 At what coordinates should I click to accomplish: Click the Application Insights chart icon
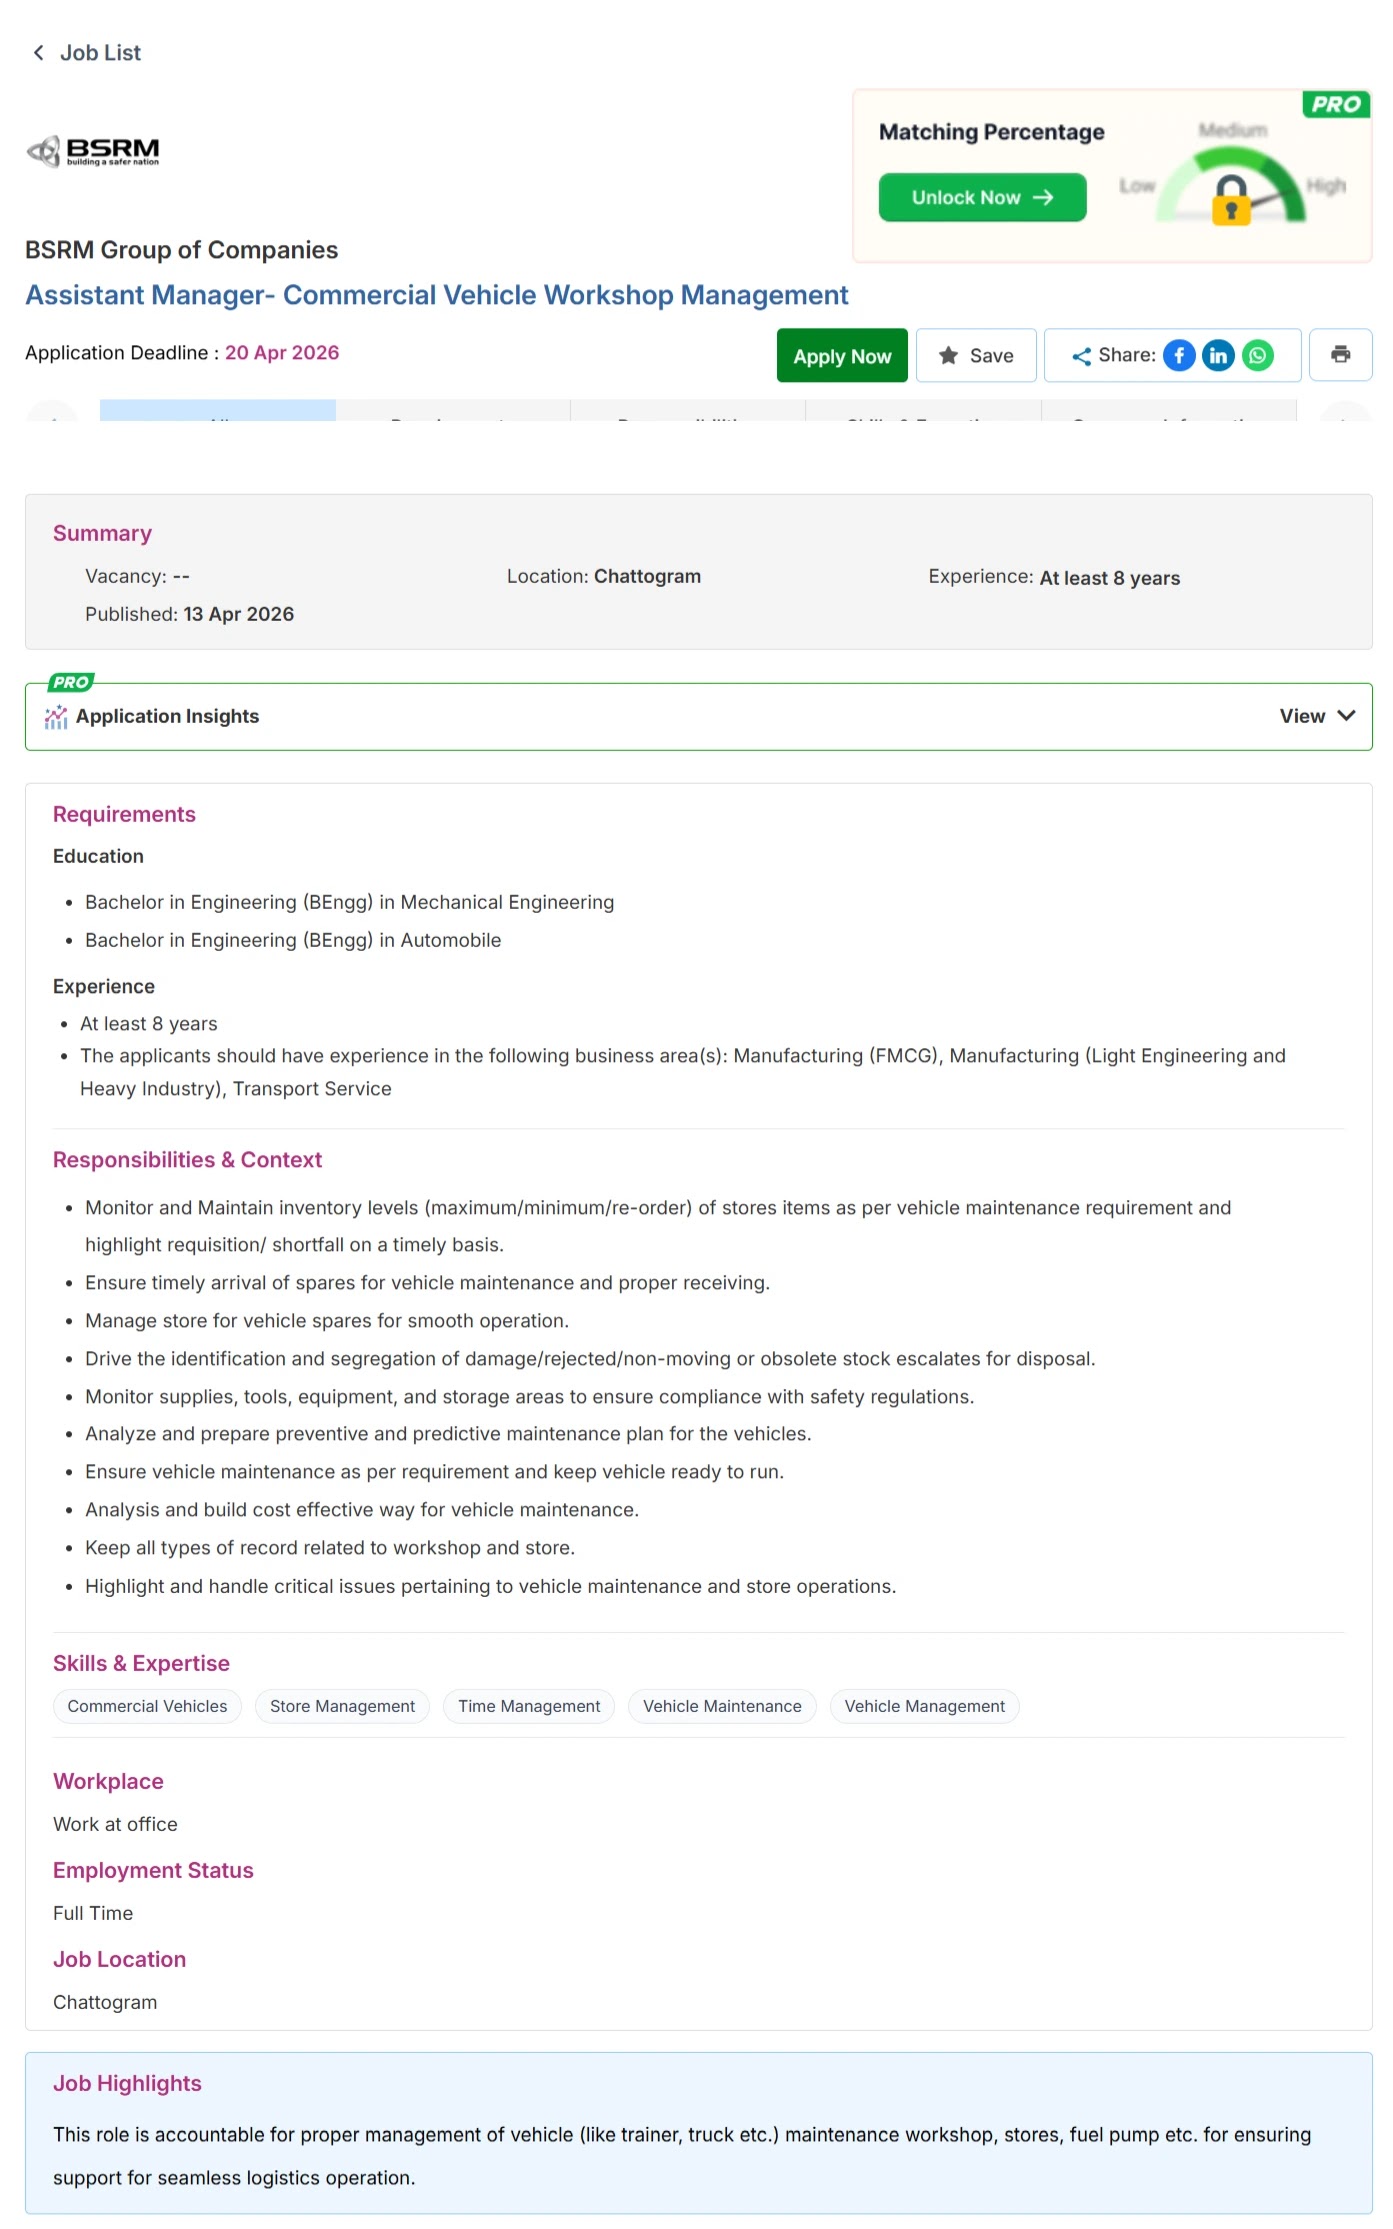(56, 717)
